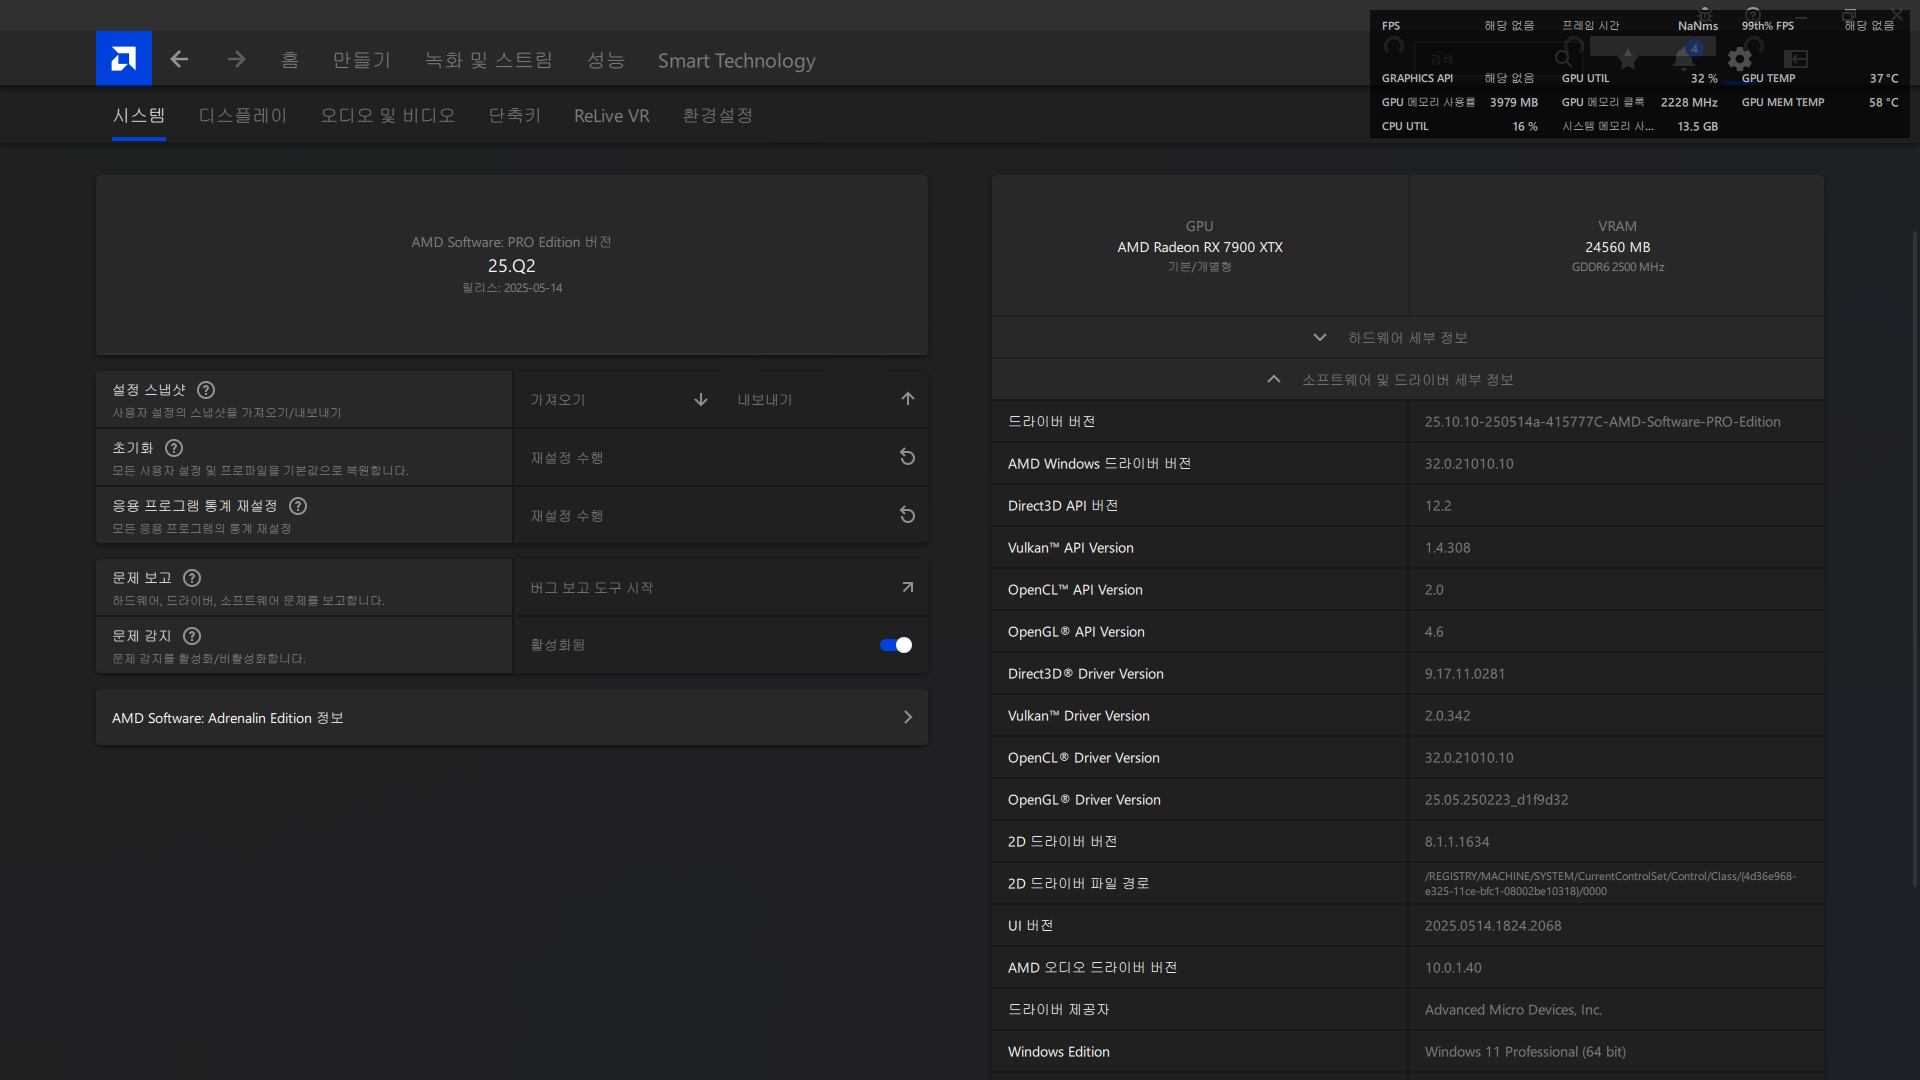Click the reset icon in the 초기화 row
Viewport: 1920px width, 1080px height.
pyautogui.click(x=908, y=457)
